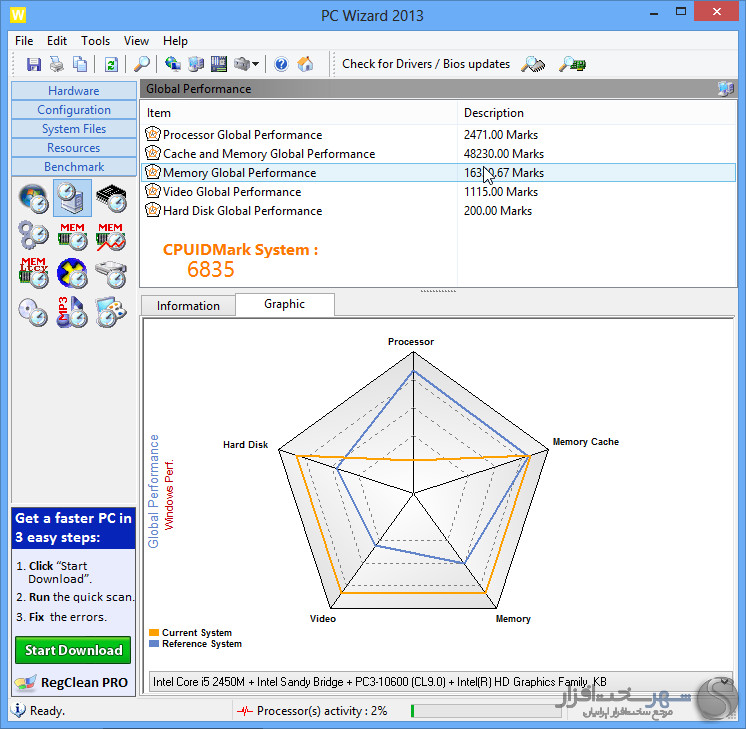The image size is (746, 729).
Task: Click the orange Current System legend swatch
Action: coord(153,633)
